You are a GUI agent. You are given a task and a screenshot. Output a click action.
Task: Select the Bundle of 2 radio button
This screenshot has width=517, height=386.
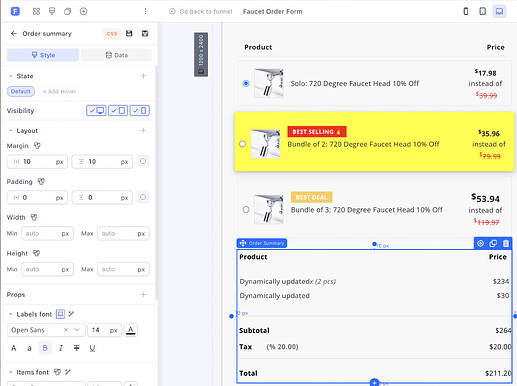coord(243,144)
